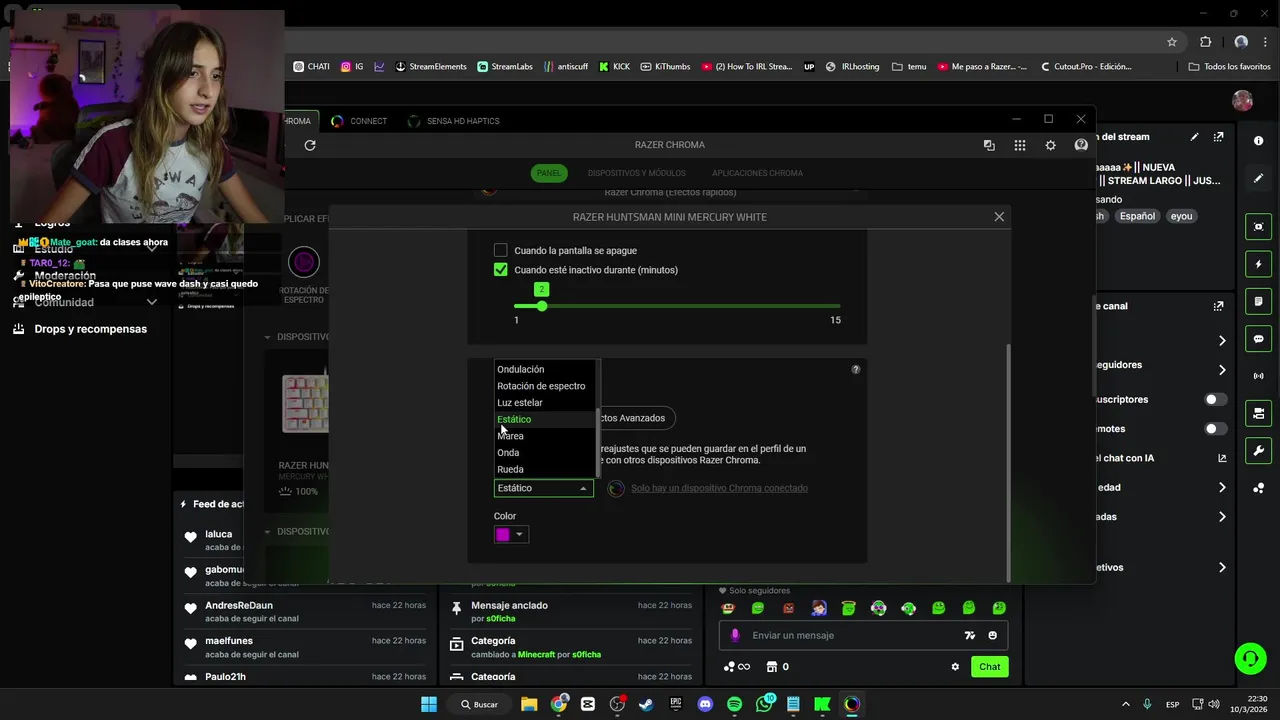Open Razer Synapse settings gear
This screenshot has width=1280, height=720.
click(1050, 145)
